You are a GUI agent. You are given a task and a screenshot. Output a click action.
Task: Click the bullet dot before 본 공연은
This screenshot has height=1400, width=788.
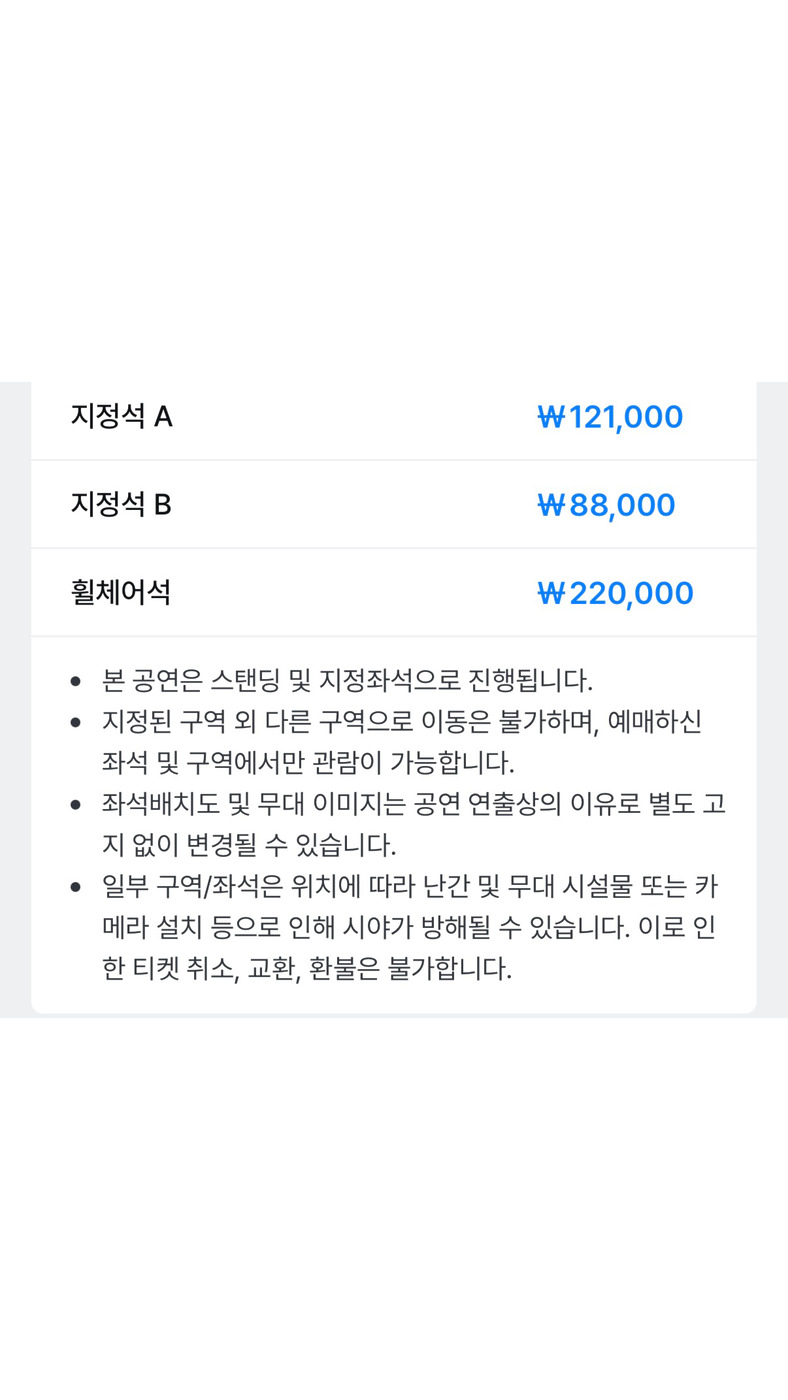coord(76,682)
